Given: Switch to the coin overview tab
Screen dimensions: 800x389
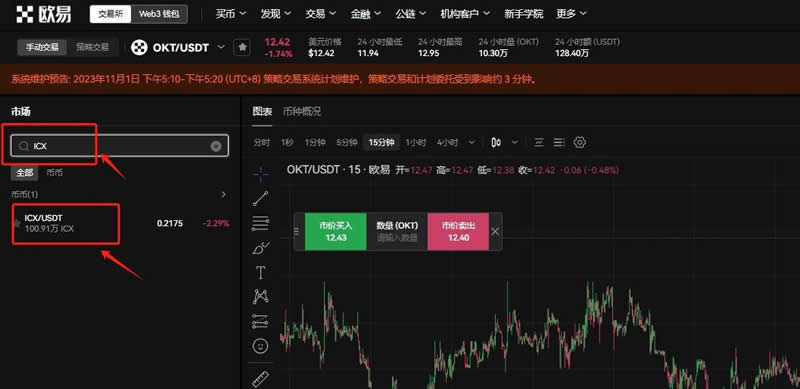Looking at the screenshot, I should [302, 111].
